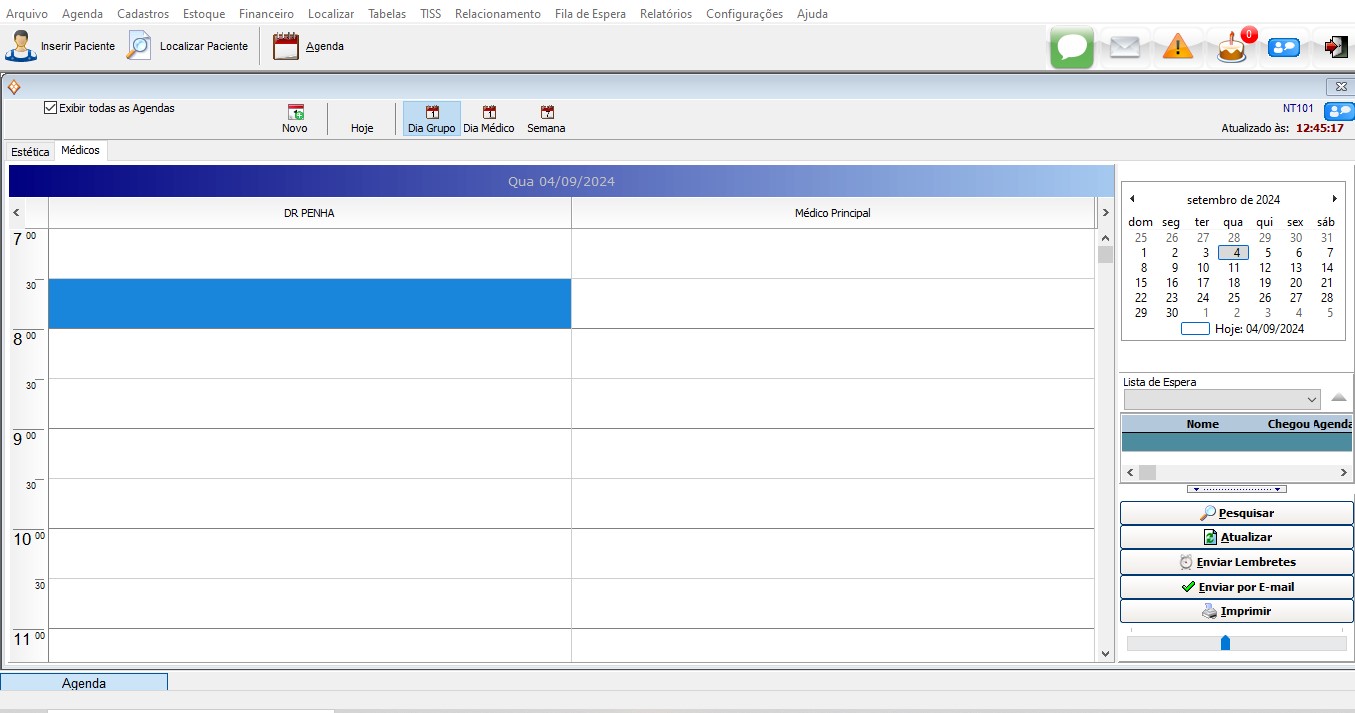Open the green chat message icon
Viewport: 1355px width, 713px height.
[x=1072, y=47]
